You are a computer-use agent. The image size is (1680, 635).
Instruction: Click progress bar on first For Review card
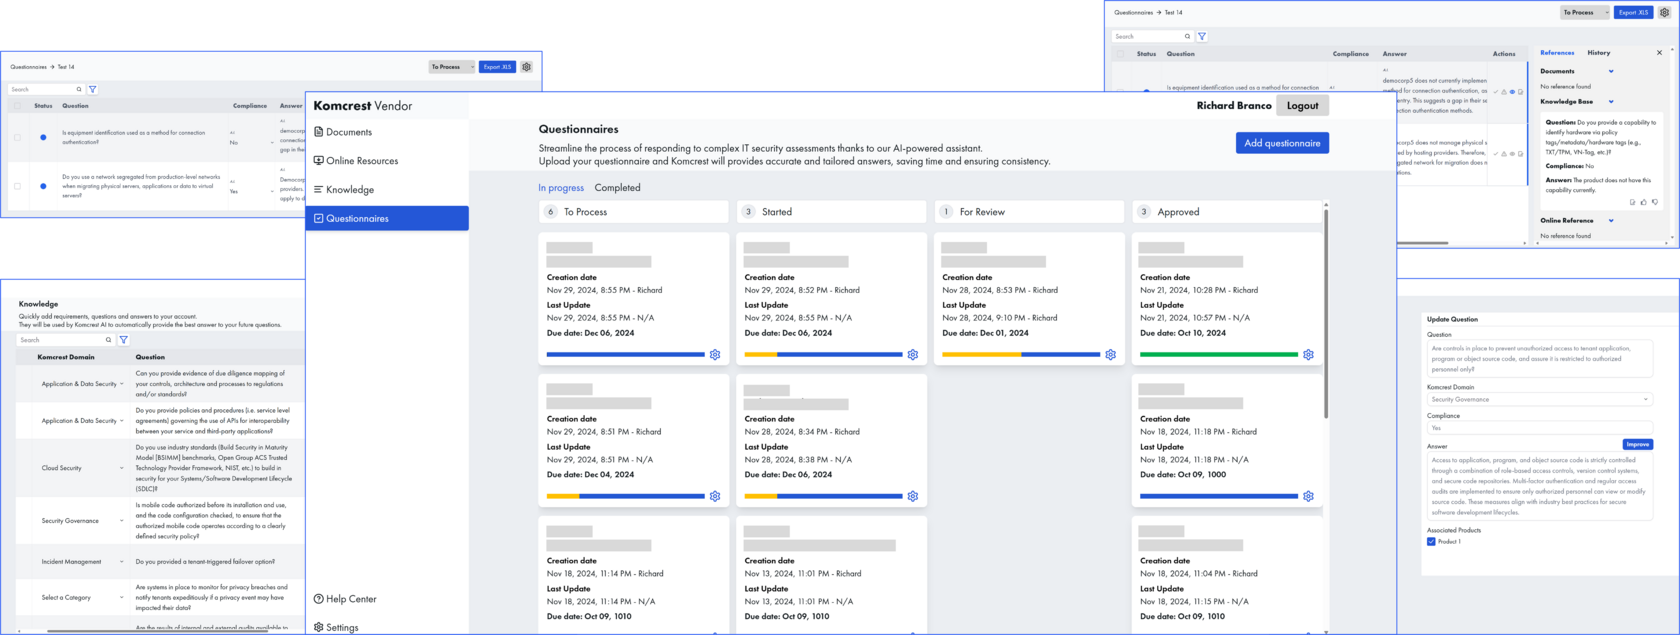(x=1021, y=354)
